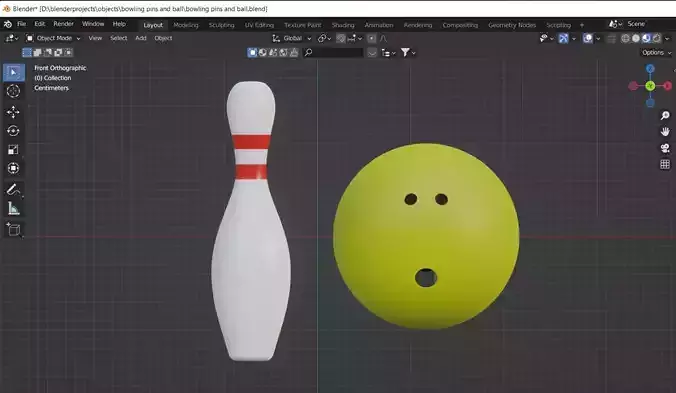Click the pan view hand icon
The image size is (676, 393).
pos(665,132)
